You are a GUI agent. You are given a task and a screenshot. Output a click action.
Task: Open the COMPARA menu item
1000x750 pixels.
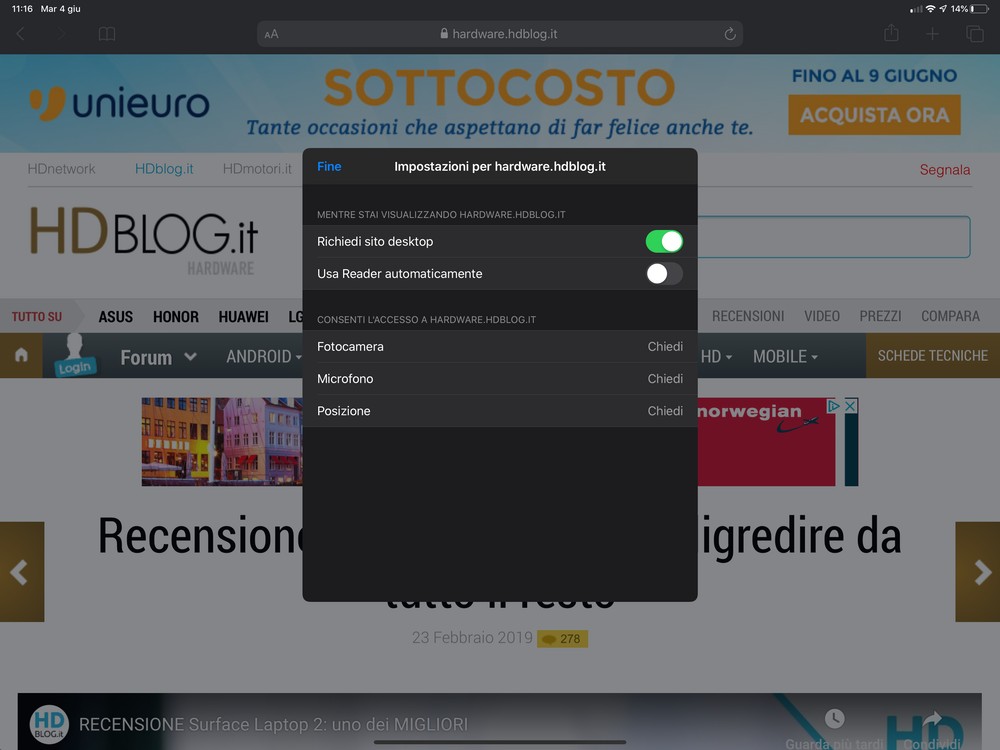(950, 316)
